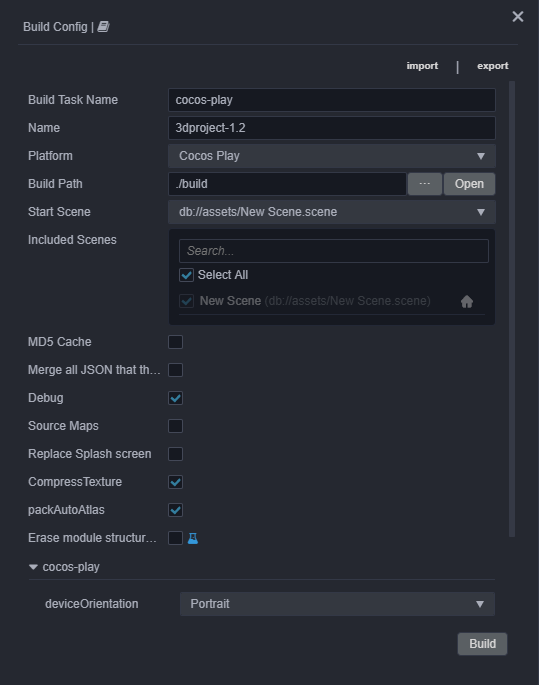The height and width of the screenshot is (685, 539).
Task: Uncheck the CompressTexture checkbox
Action: (x=176, y=482)
